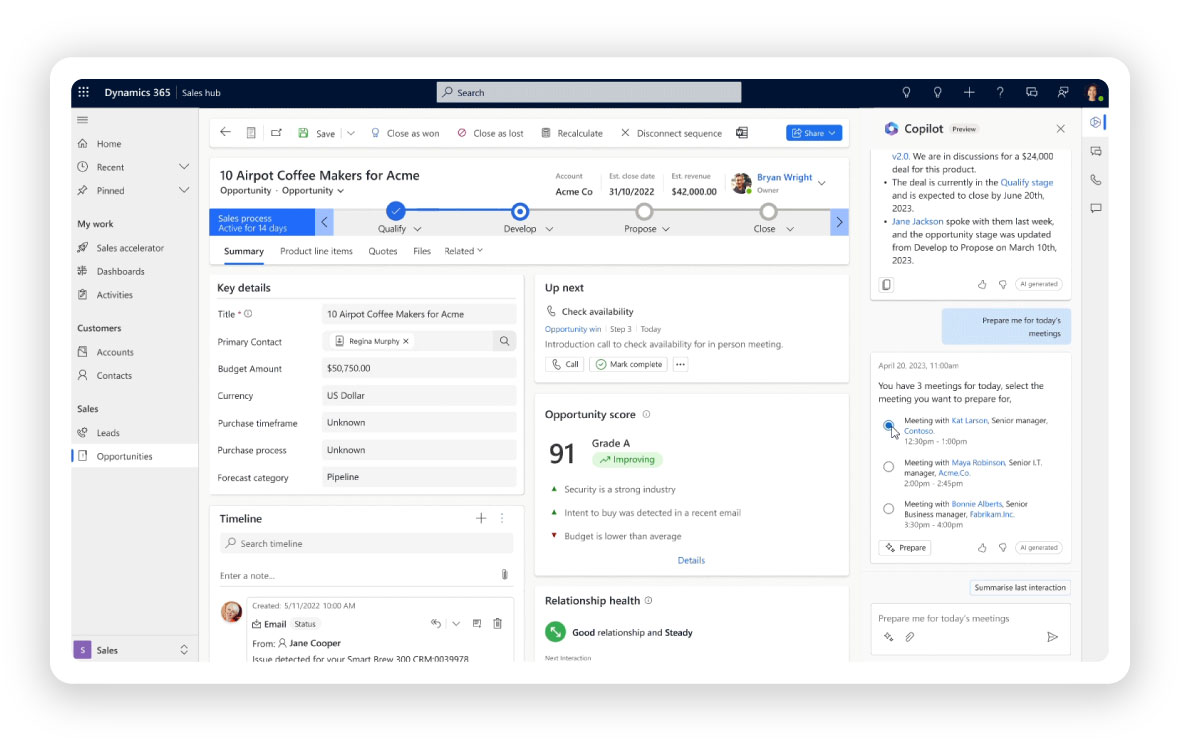
Task: Reply to the Jane Cooper email
Action: 436,623
